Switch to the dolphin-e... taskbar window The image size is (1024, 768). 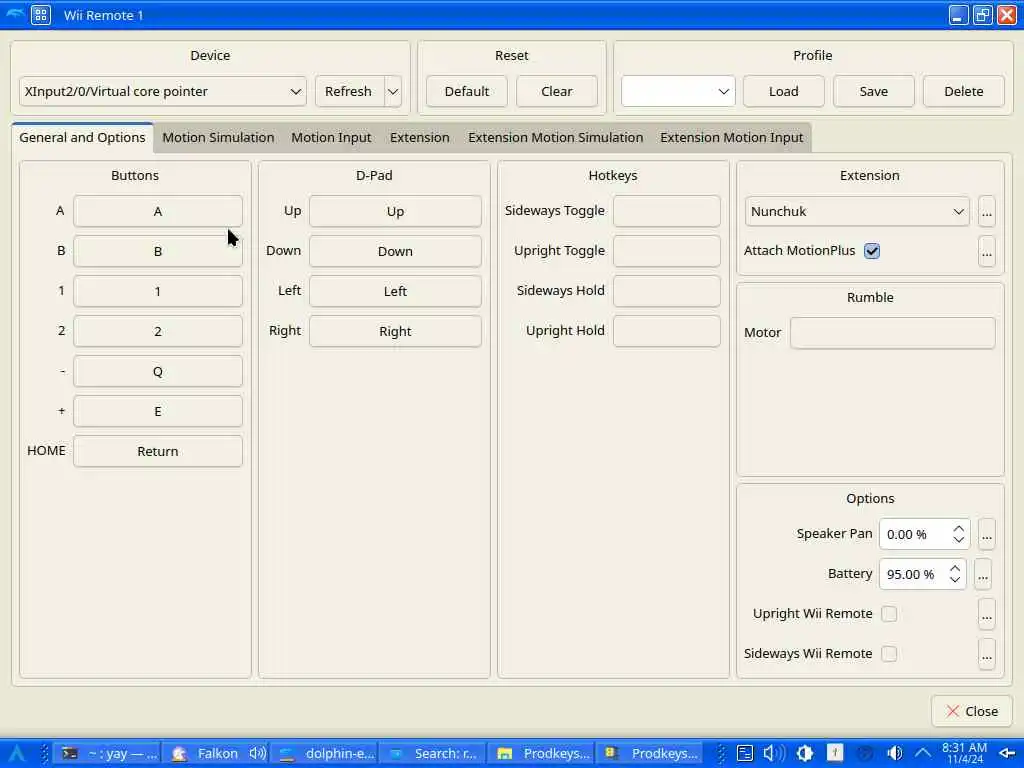coord(325,753)
